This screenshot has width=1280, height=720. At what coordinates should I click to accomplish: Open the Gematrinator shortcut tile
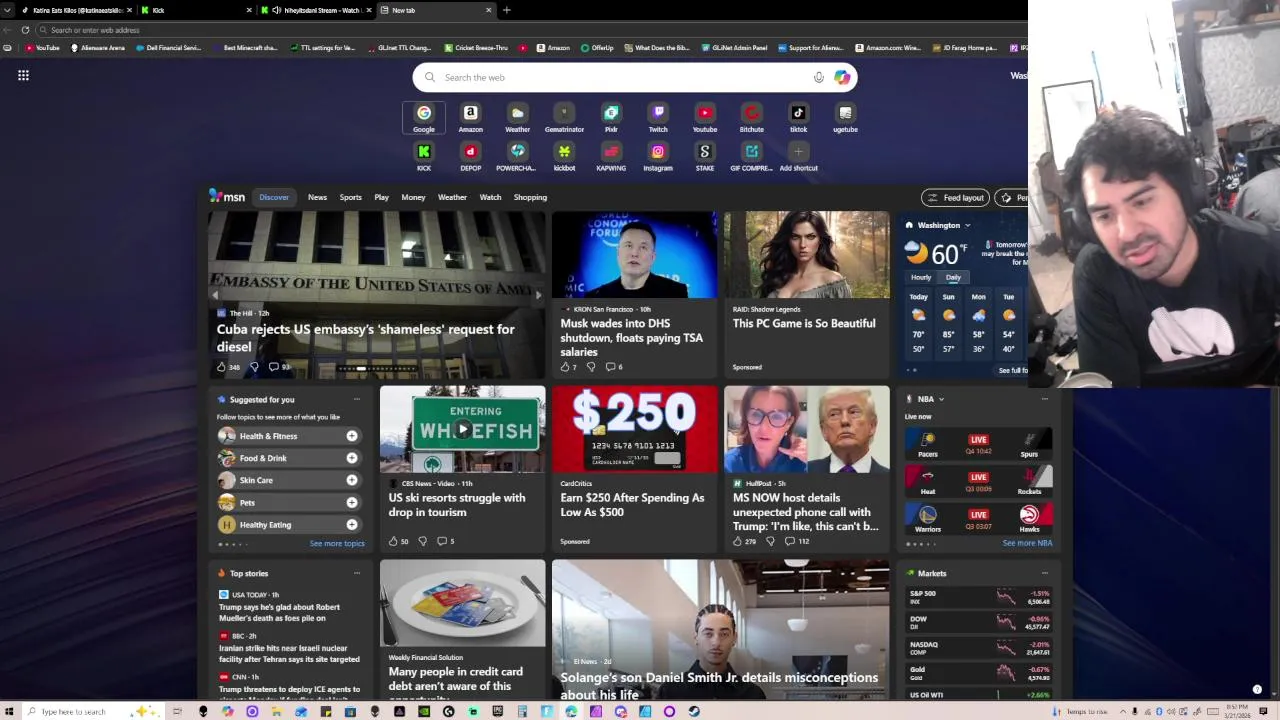point(564,118)
